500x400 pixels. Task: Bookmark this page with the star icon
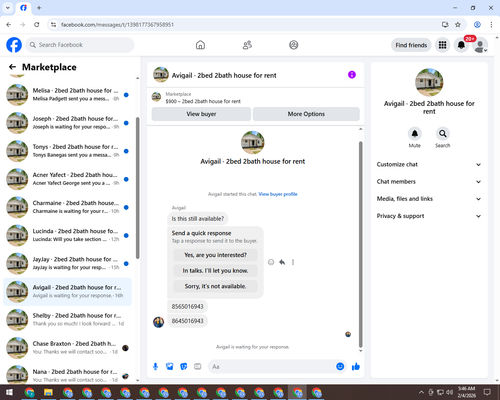pos(458,25)
